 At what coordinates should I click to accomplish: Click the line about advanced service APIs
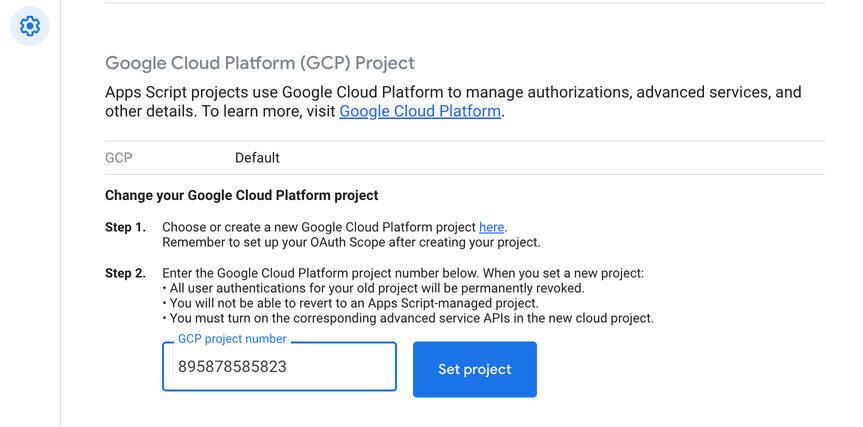tap(408, 318)
